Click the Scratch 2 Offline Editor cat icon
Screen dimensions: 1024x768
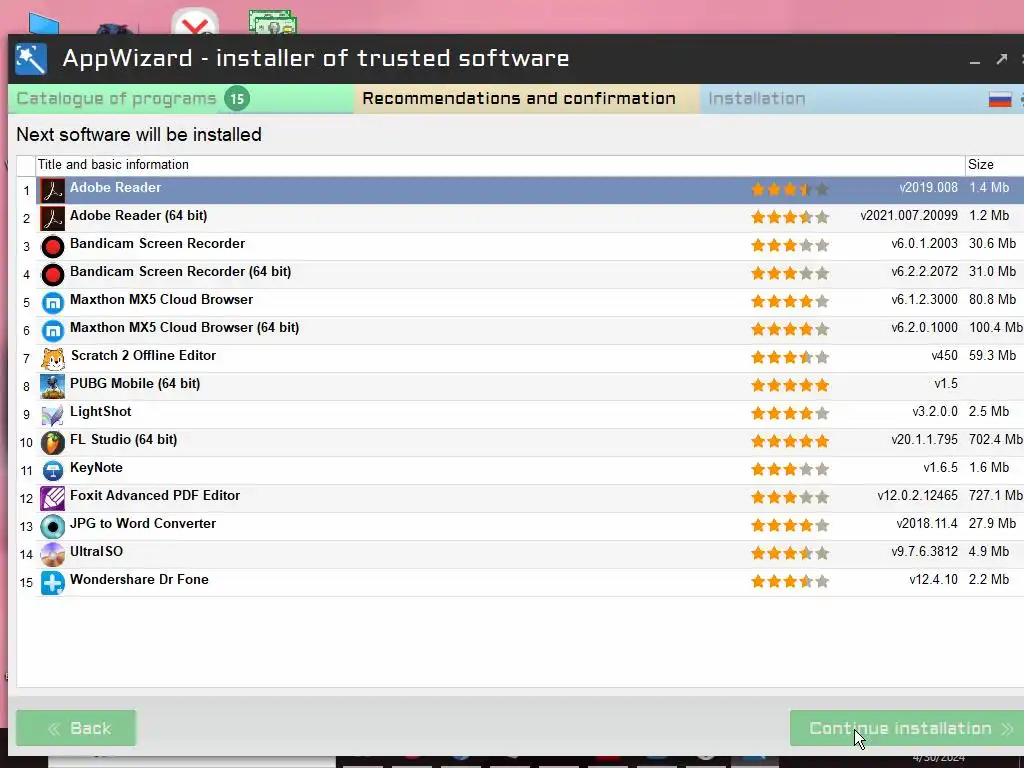(x=52, y=359)
